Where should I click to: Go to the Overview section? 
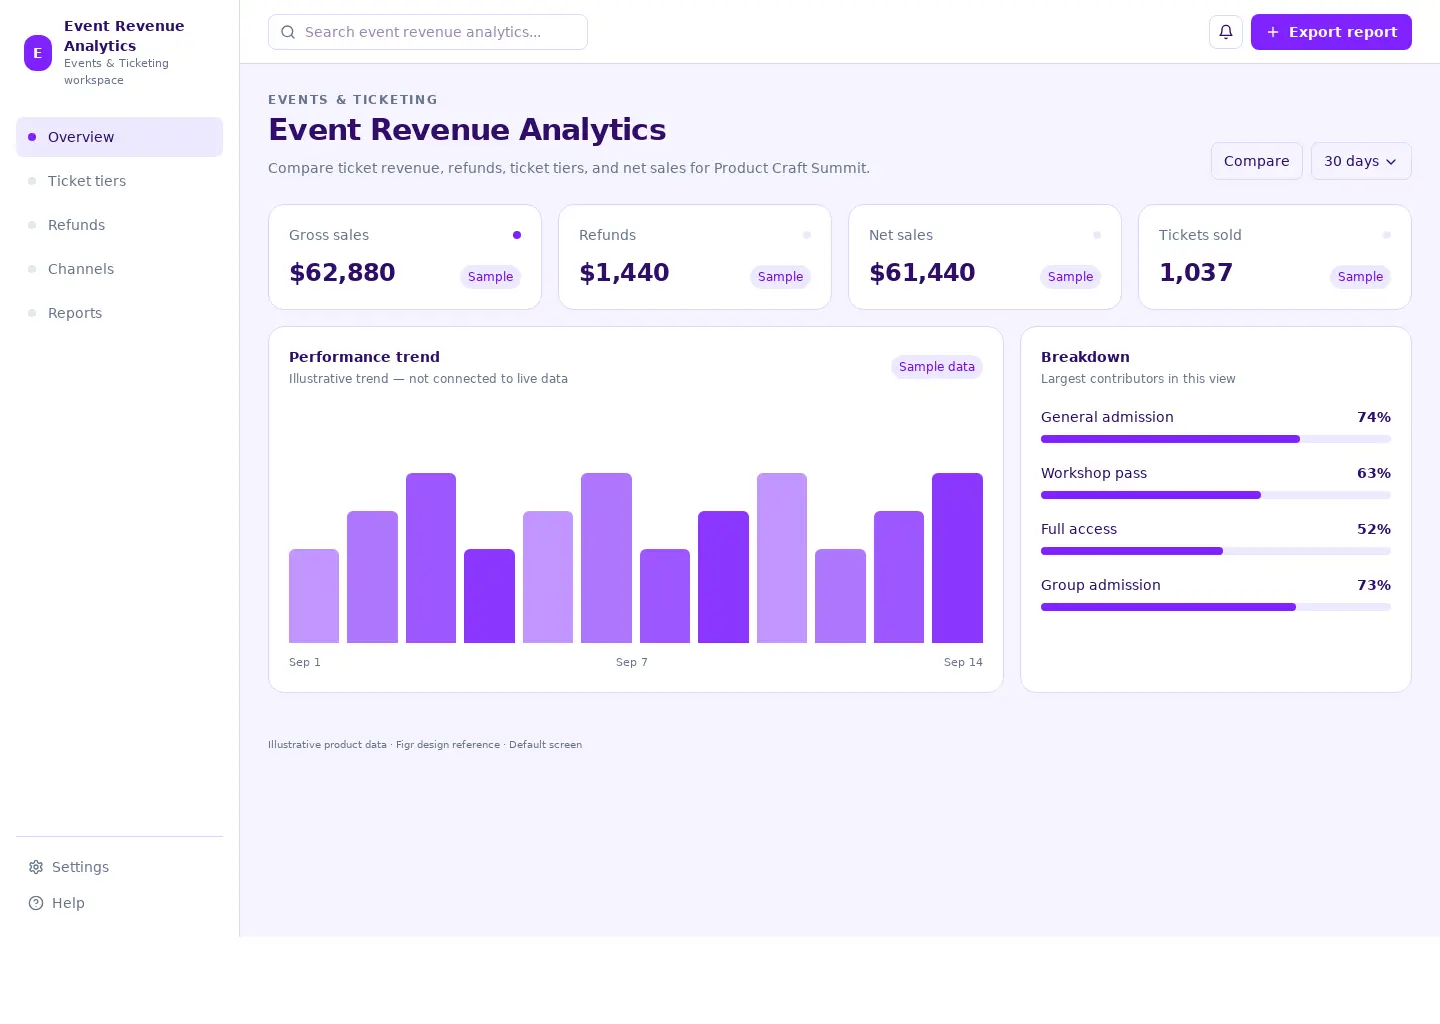(x=119, y=137)
